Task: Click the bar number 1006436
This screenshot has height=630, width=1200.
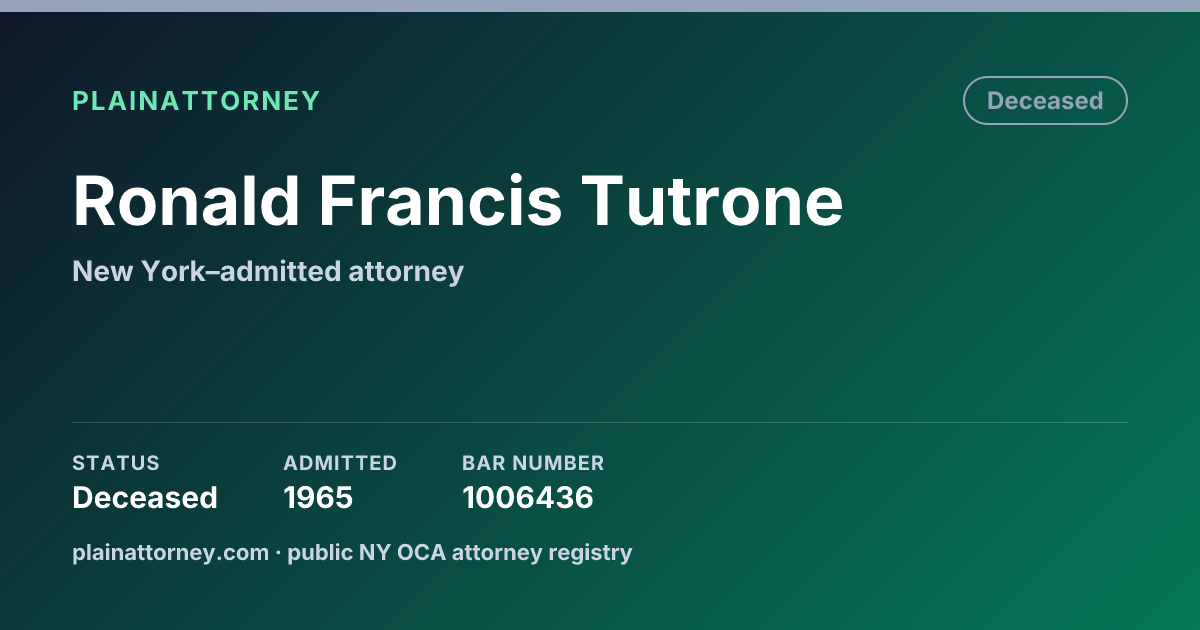Action: click(x=528, y=497)
